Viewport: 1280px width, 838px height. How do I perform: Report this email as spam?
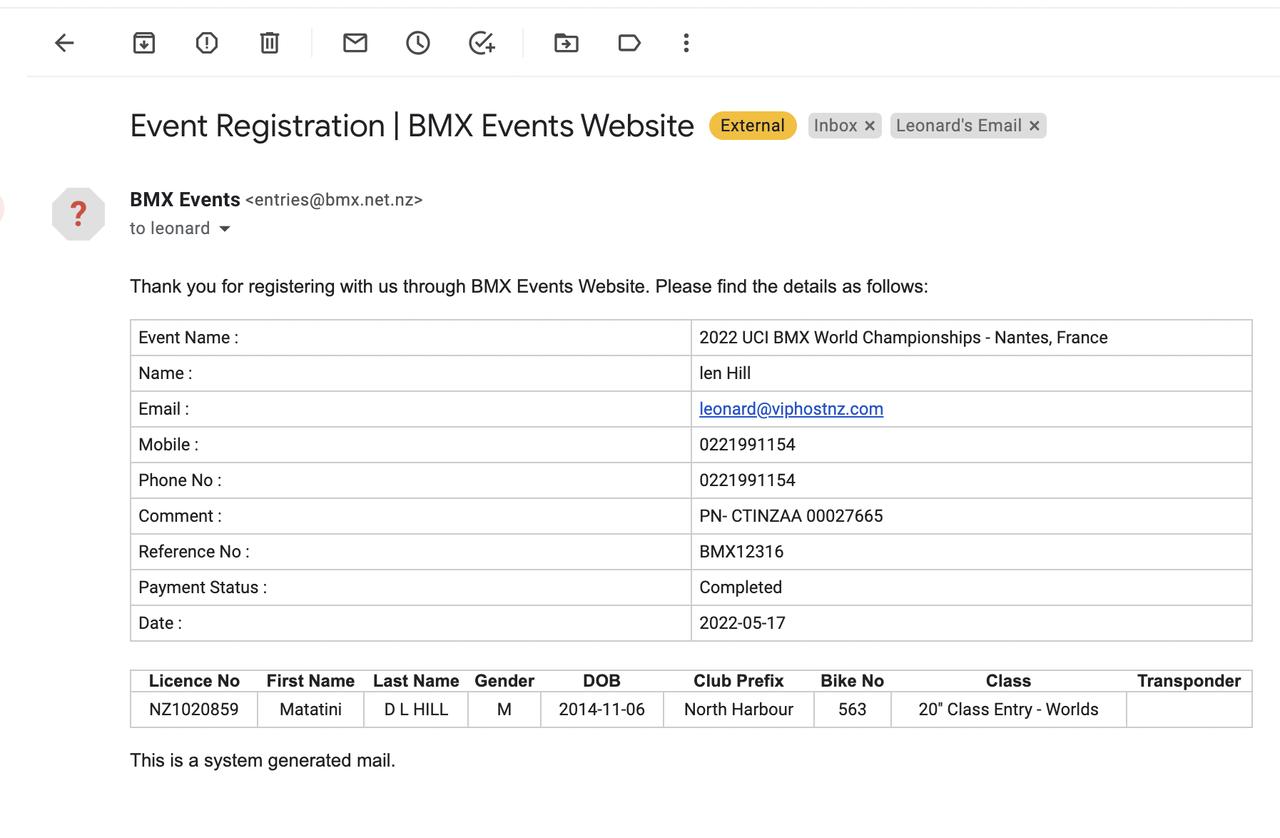207,43
